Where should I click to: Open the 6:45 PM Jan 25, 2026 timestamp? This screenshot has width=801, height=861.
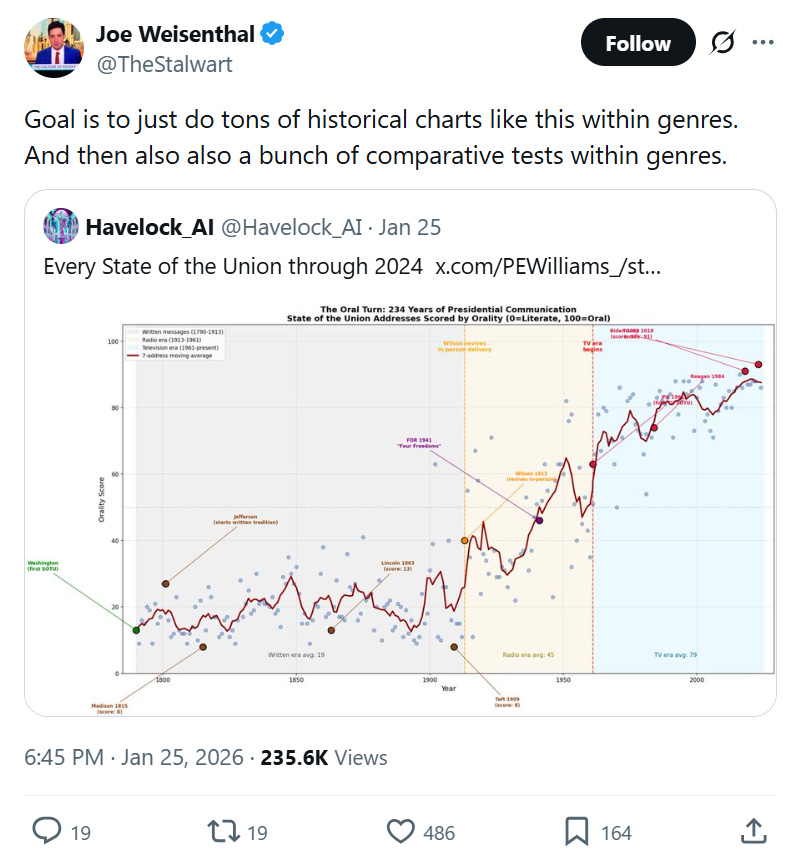[133, 758]
